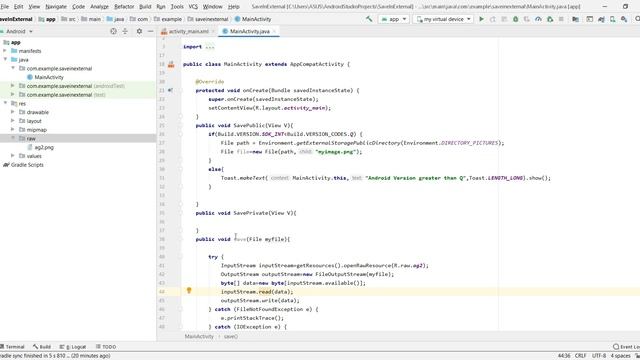Screen dimensions: 640x360
Task: Open the Refactor menu
Action: tap(124, 7)
